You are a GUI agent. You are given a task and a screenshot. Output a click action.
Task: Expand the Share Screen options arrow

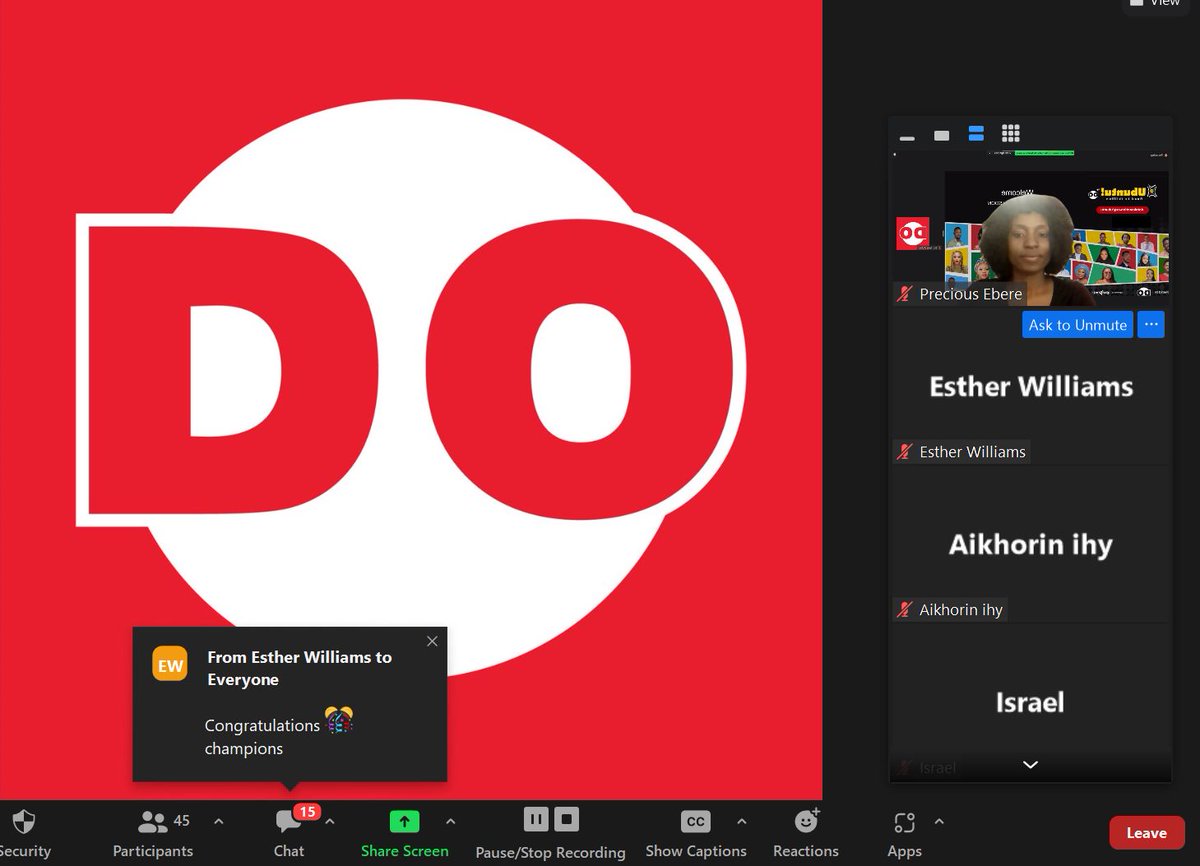pyautogui.click(x=450, y=822)
